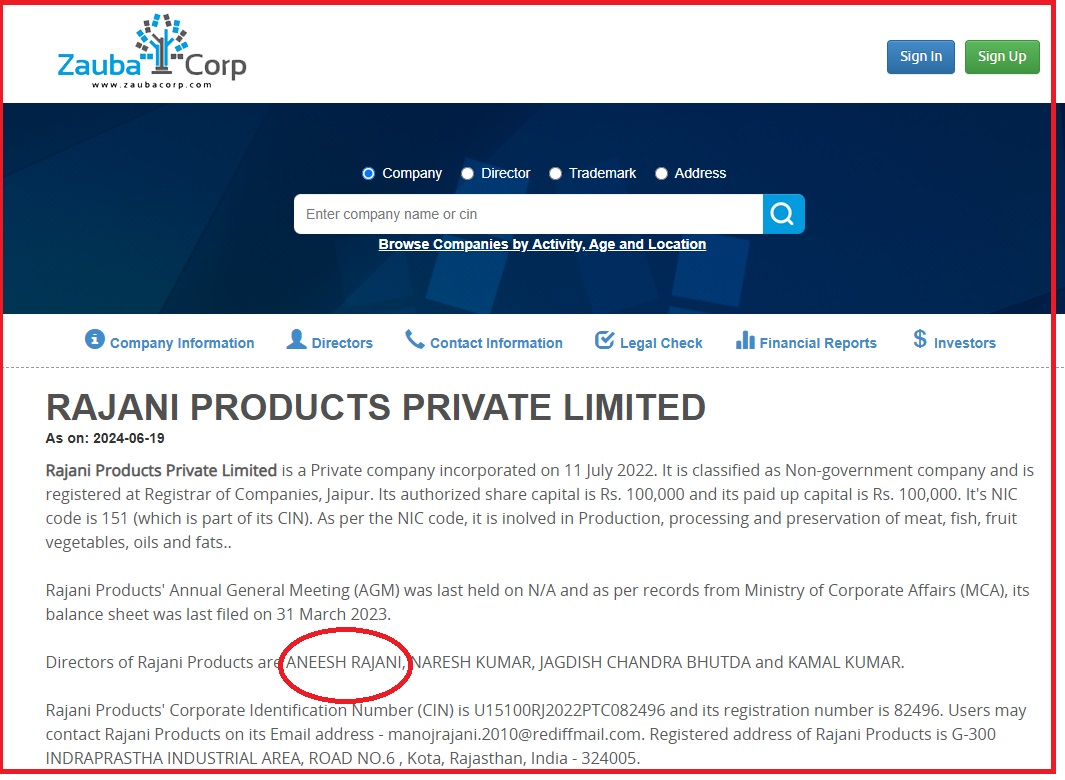Click the Financial Reports bar chart icon
The height and width of the screenshot is (780, 1065).
click(745, 340)
